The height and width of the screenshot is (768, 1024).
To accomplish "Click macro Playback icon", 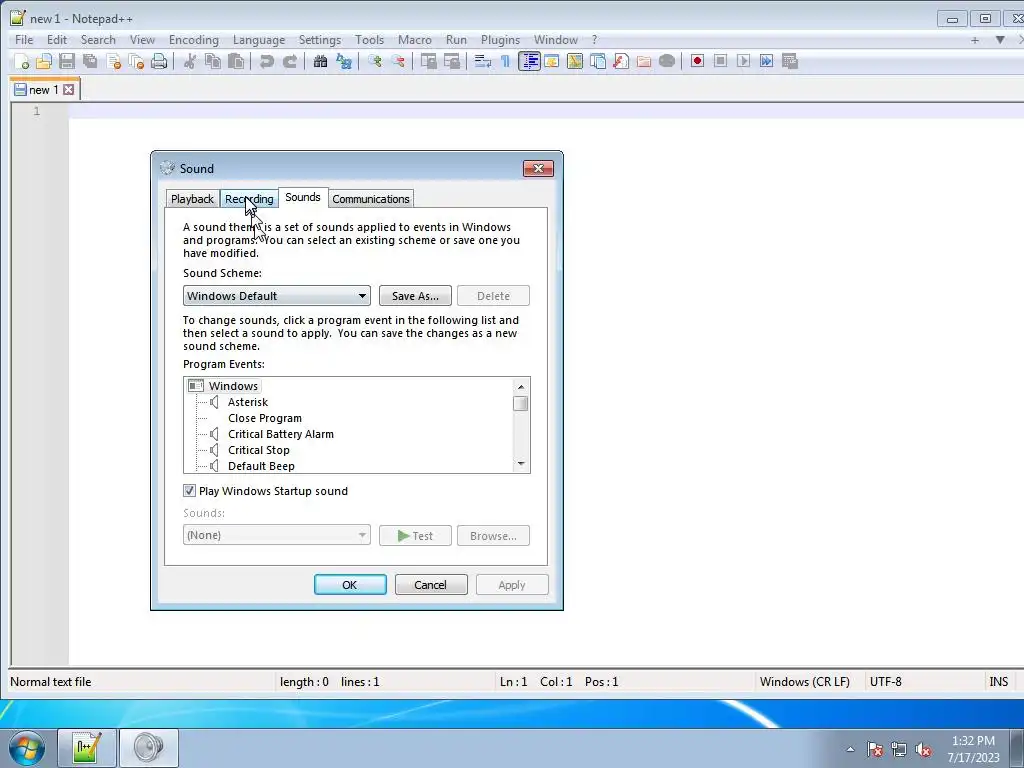I will 743,61.
